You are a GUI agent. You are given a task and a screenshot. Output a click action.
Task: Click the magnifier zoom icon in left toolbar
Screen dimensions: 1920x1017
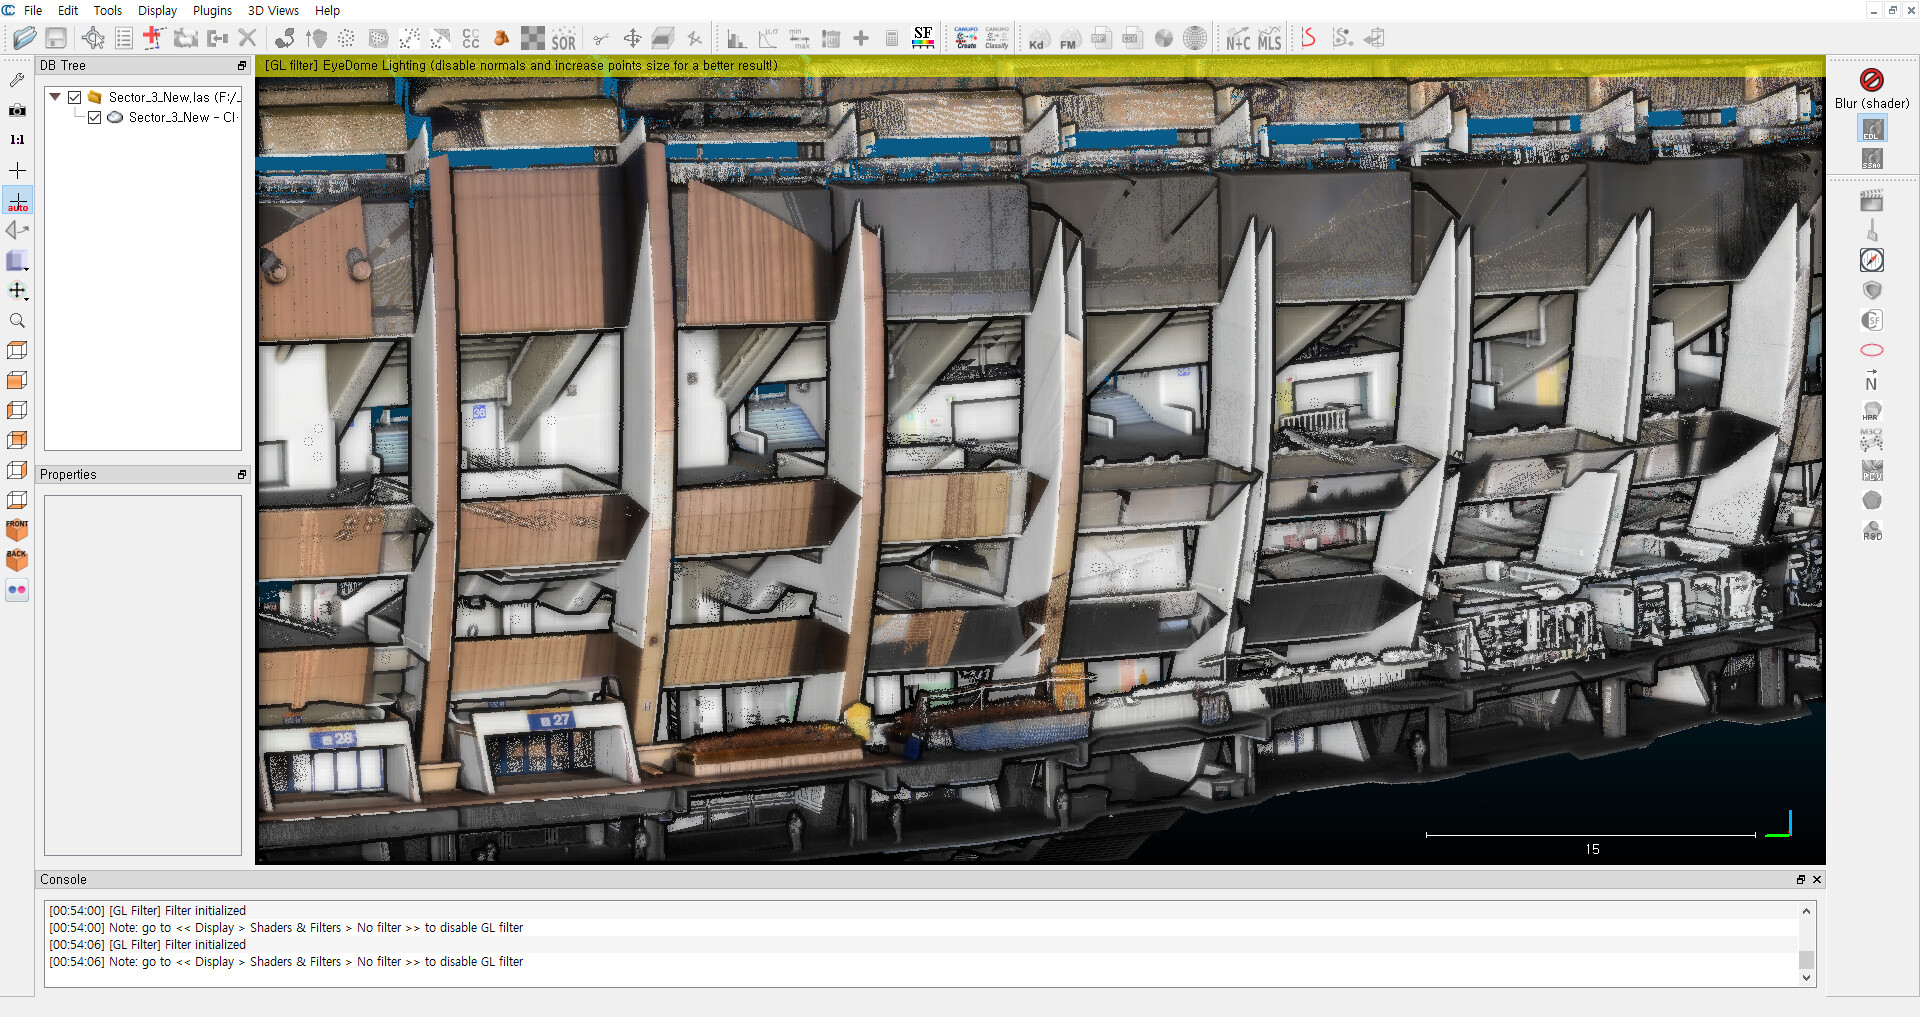[x=17, y=320]
